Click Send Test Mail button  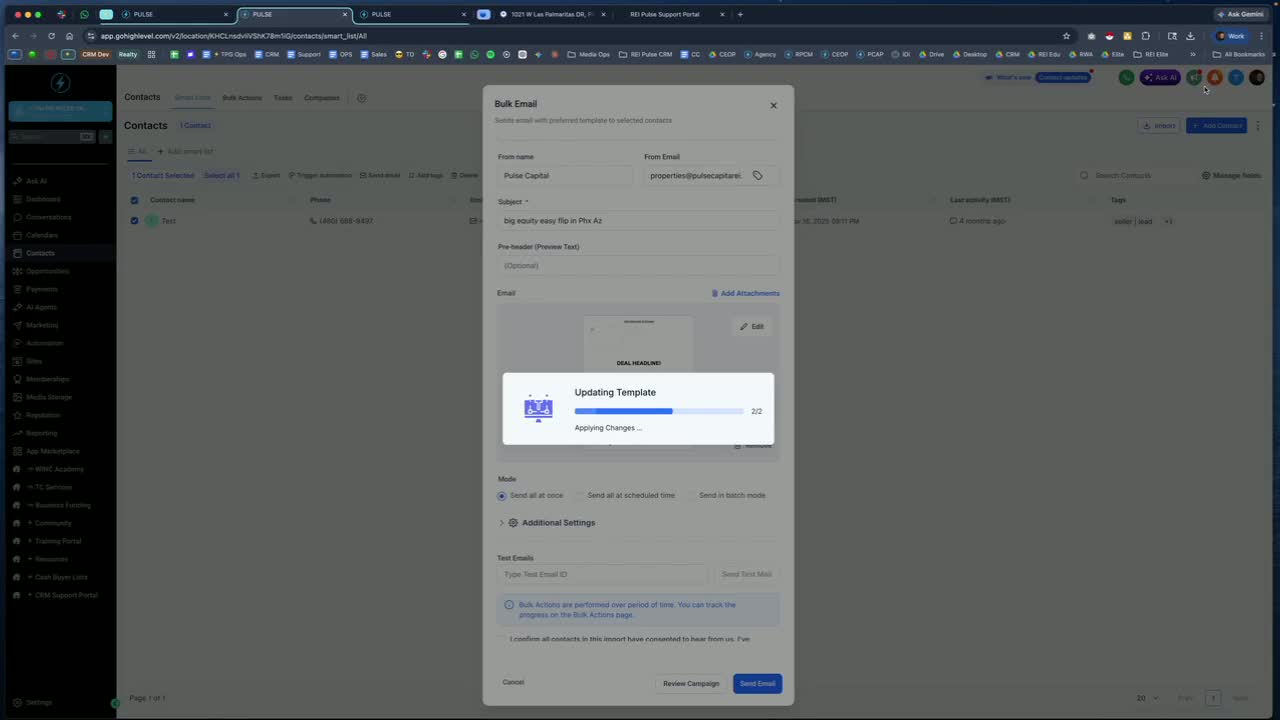[746, 574]
